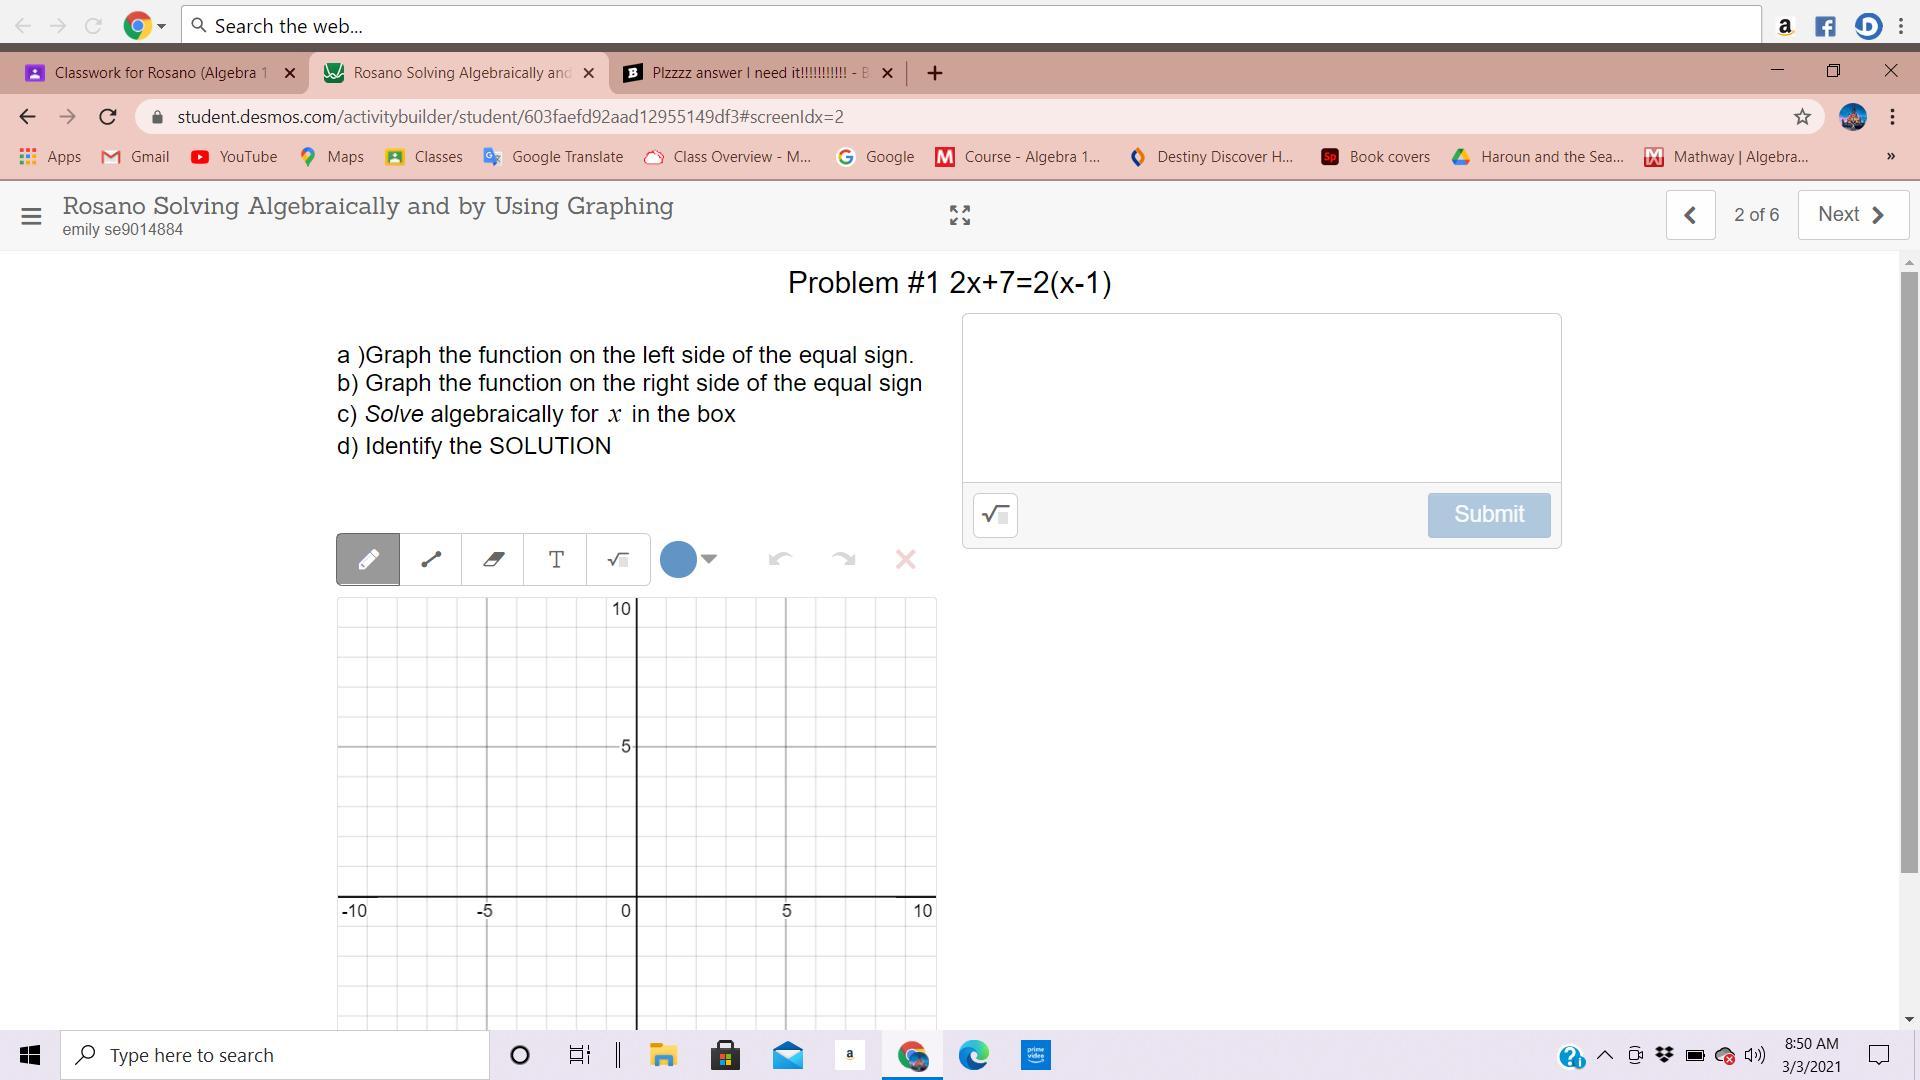
Task: Toggle fullscreen mode for the activity
Action: click(960, 215)
